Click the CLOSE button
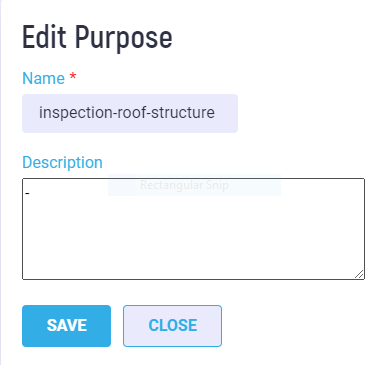The height and width of the screenshot is (365, 369). pyautogui.click(x=172, y=326)
